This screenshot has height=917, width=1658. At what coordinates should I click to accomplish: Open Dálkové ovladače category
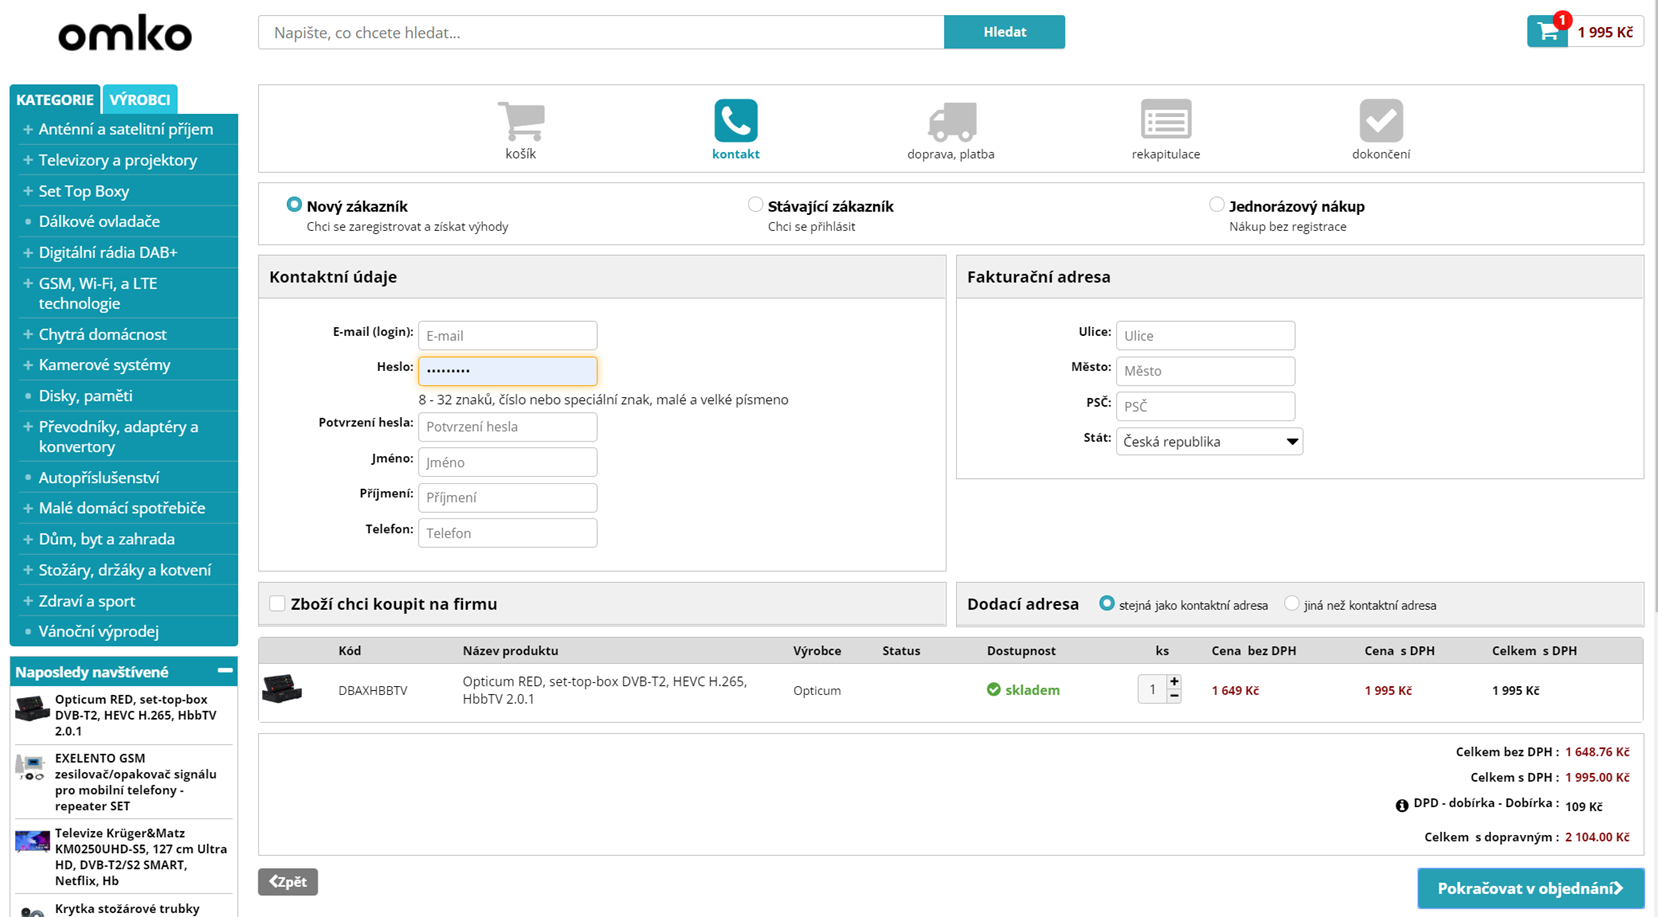pyautogui.click(x=99, y=221)
